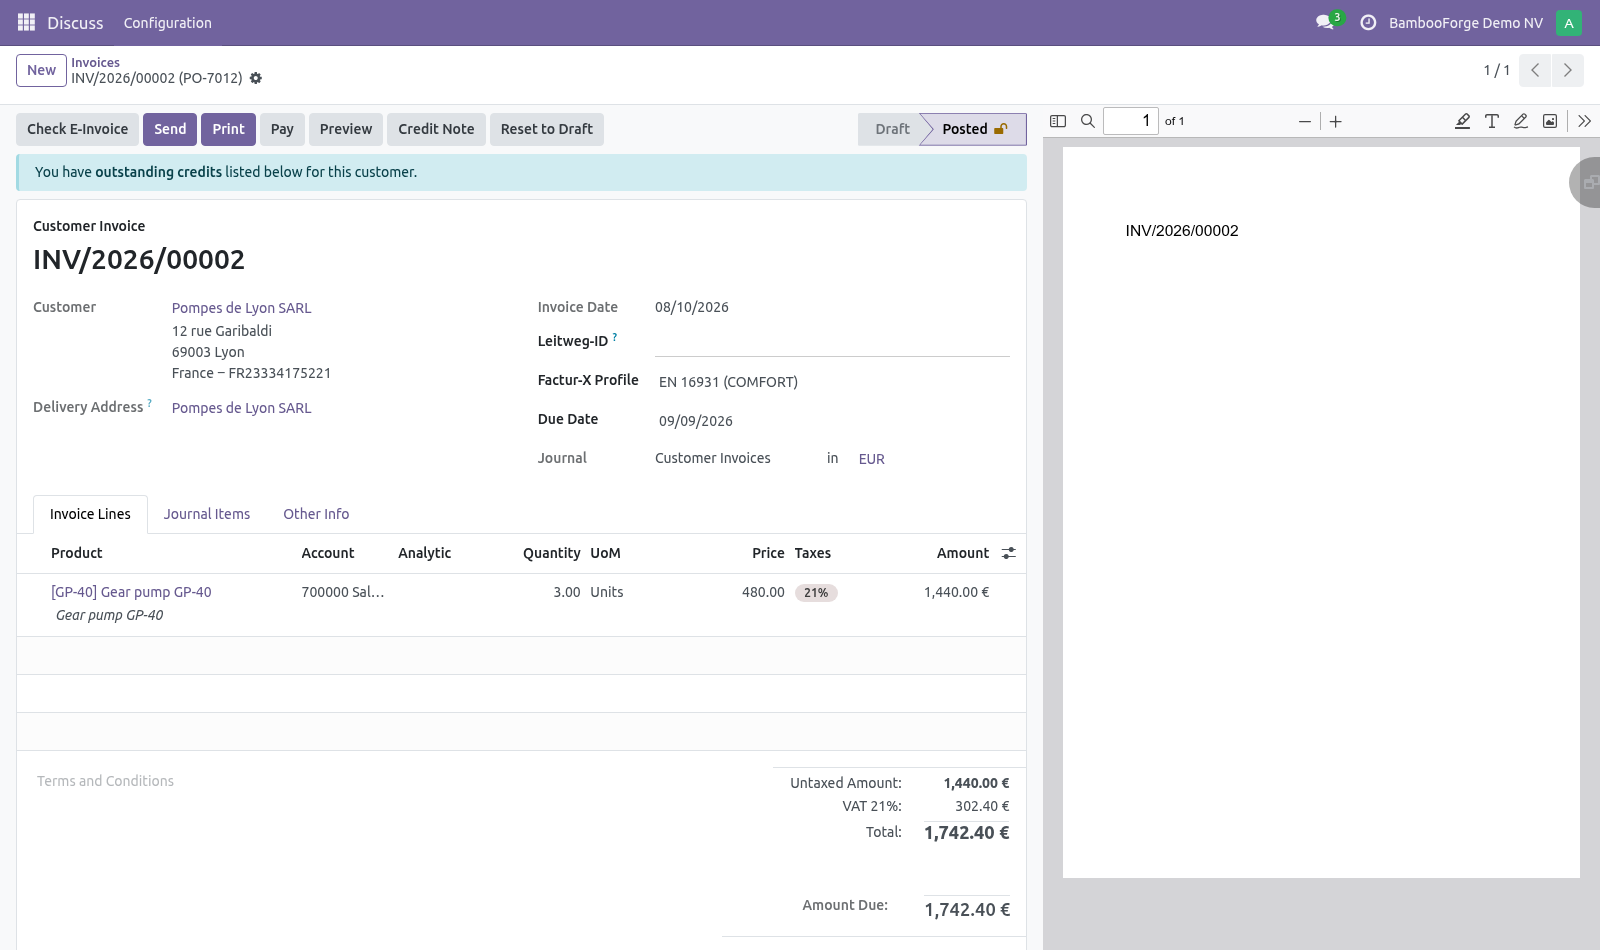This screenshot has height=950, width=1600.
Task: Click the Print button
Action: coord(228,129)
